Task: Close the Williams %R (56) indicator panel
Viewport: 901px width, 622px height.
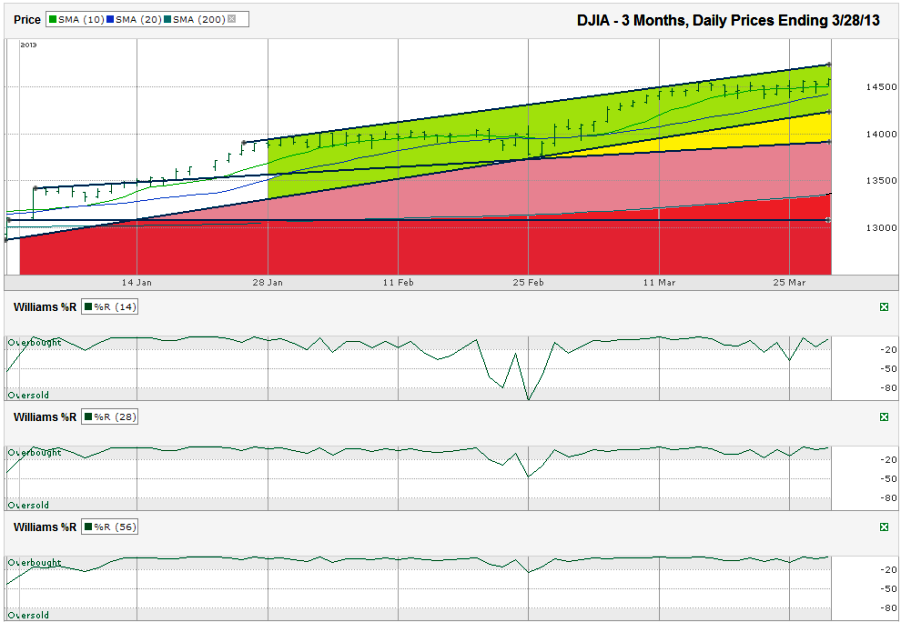Action: pos(884,527)
